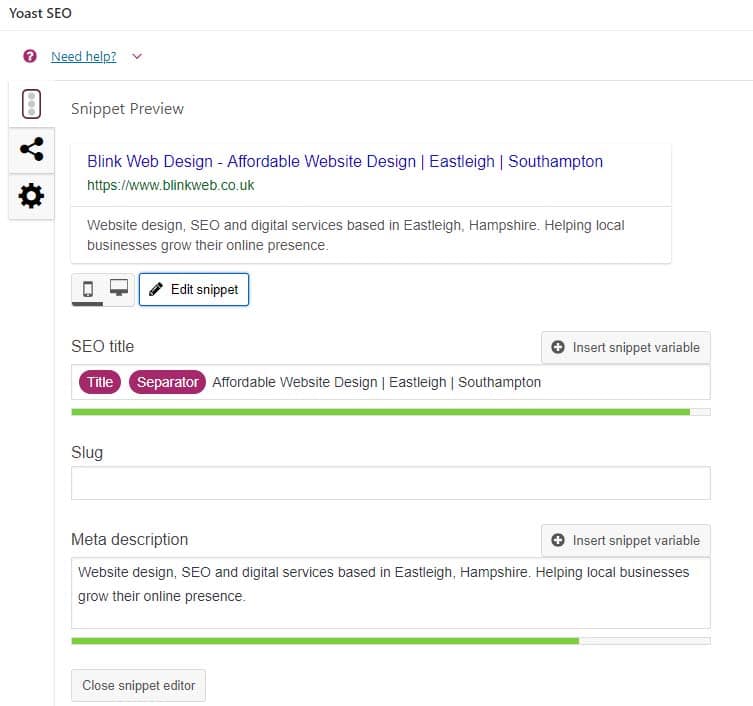Open the Need help? link
The height and width of the screenshot is (706, 753).
pos(84,57)
